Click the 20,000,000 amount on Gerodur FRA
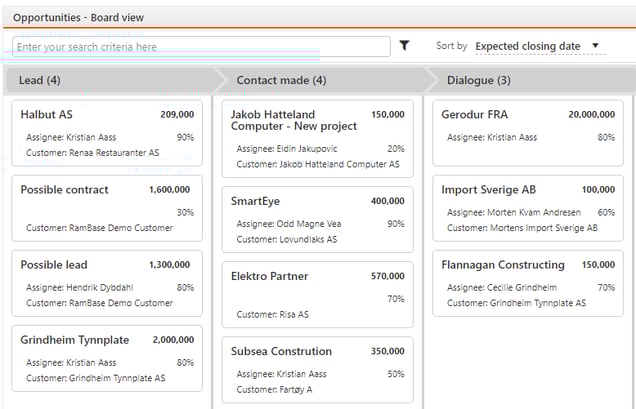Screen dimensions: 636x409 click(591, 114)
